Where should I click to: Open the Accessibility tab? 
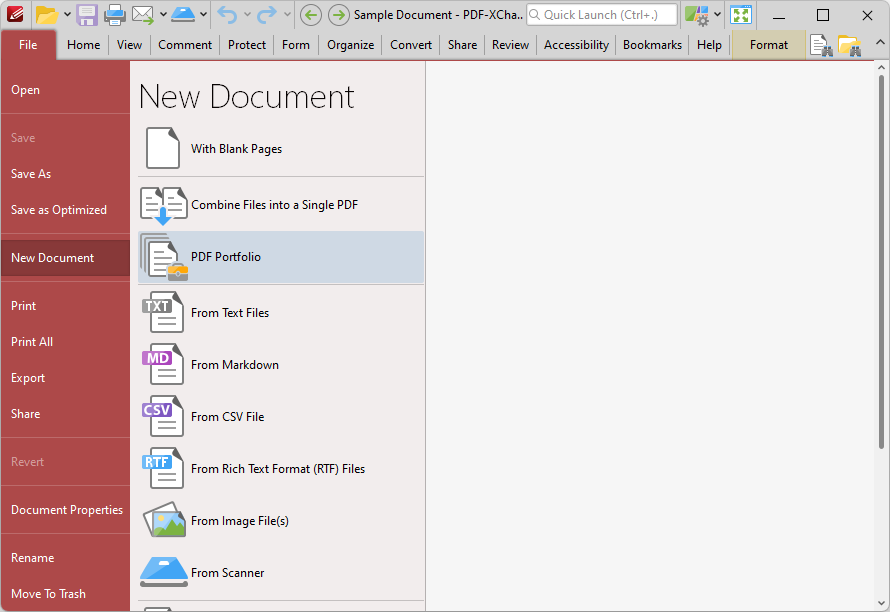[x=576, y=45]
